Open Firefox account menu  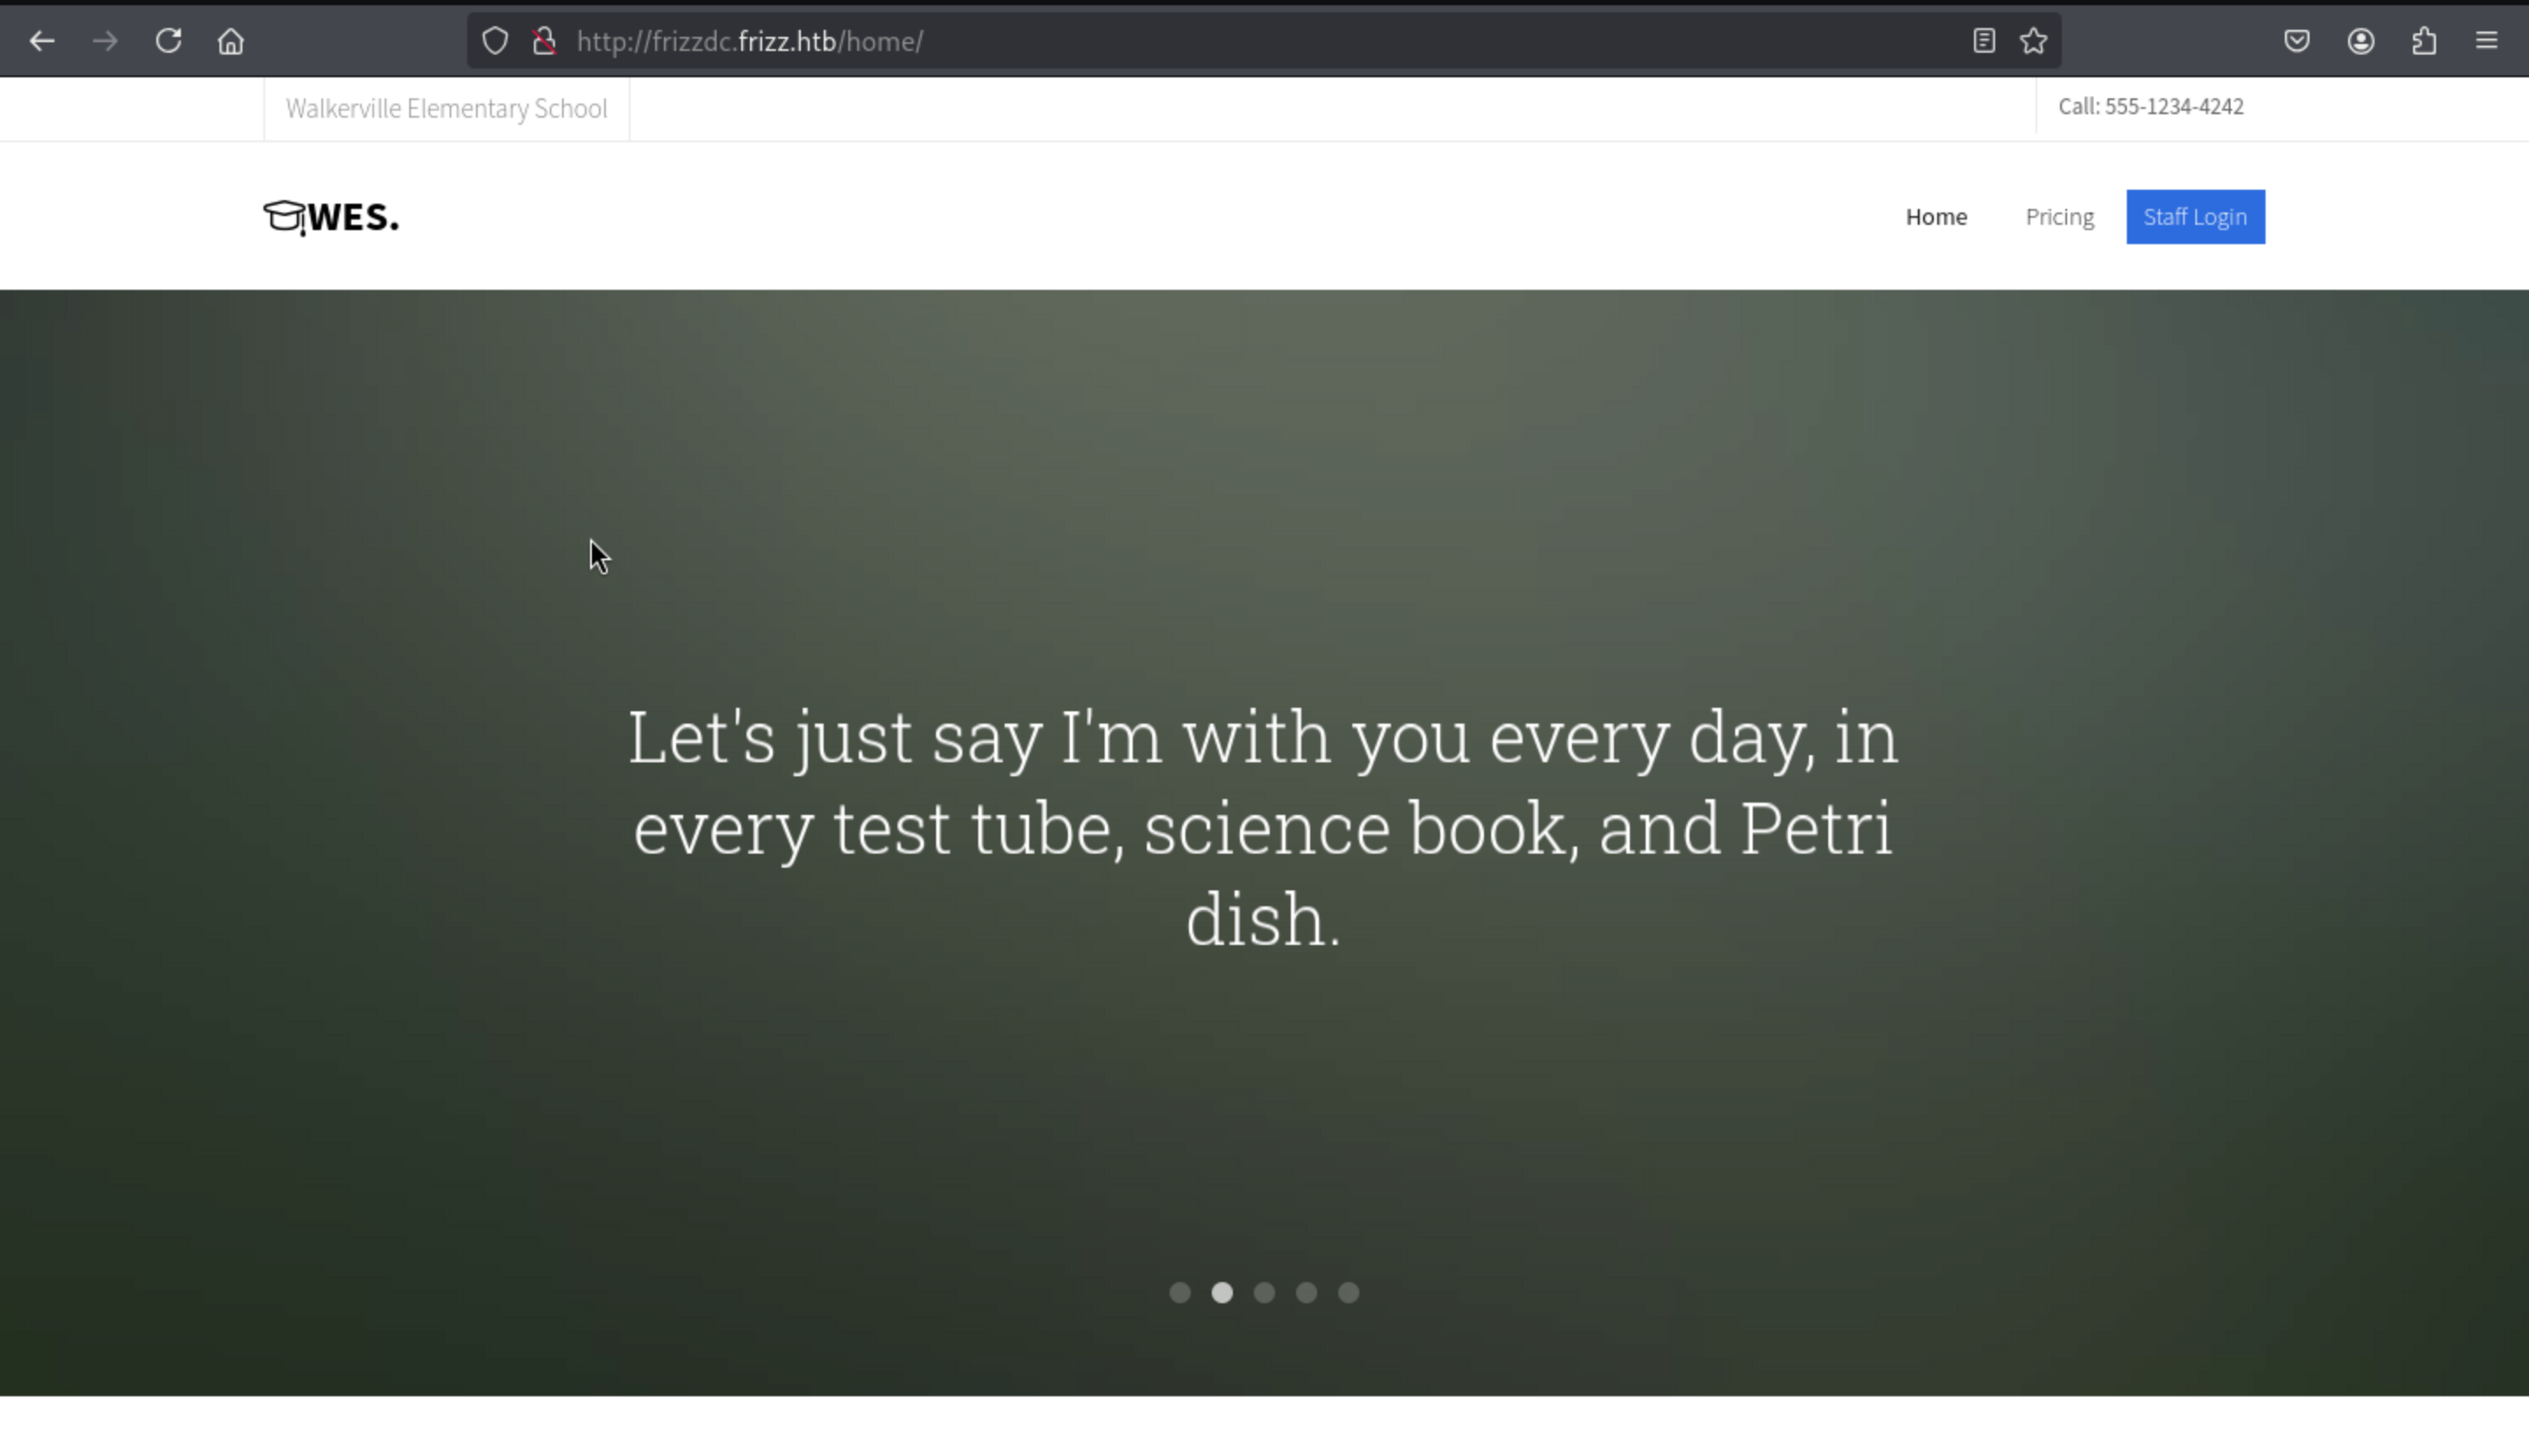coord(2361,41)
